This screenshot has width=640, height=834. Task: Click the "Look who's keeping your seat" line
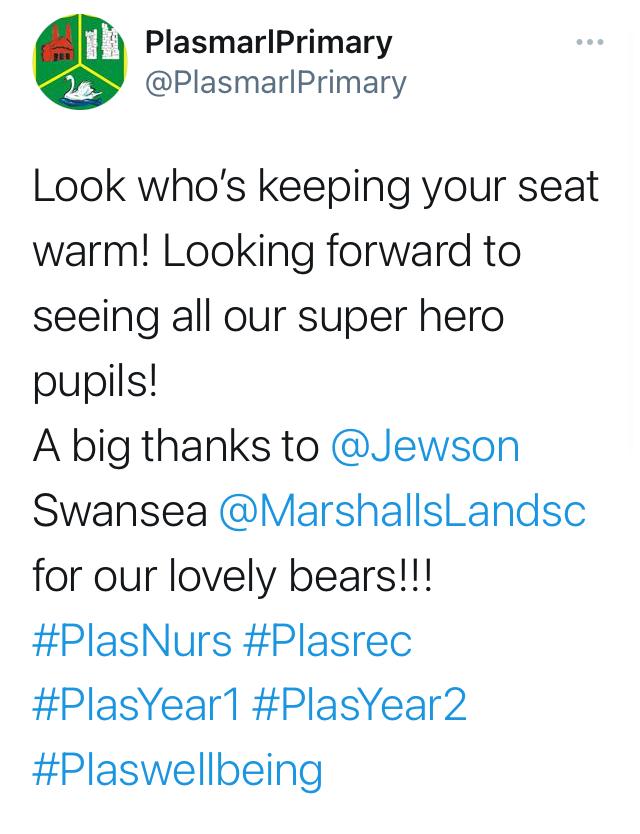(316, 187)
